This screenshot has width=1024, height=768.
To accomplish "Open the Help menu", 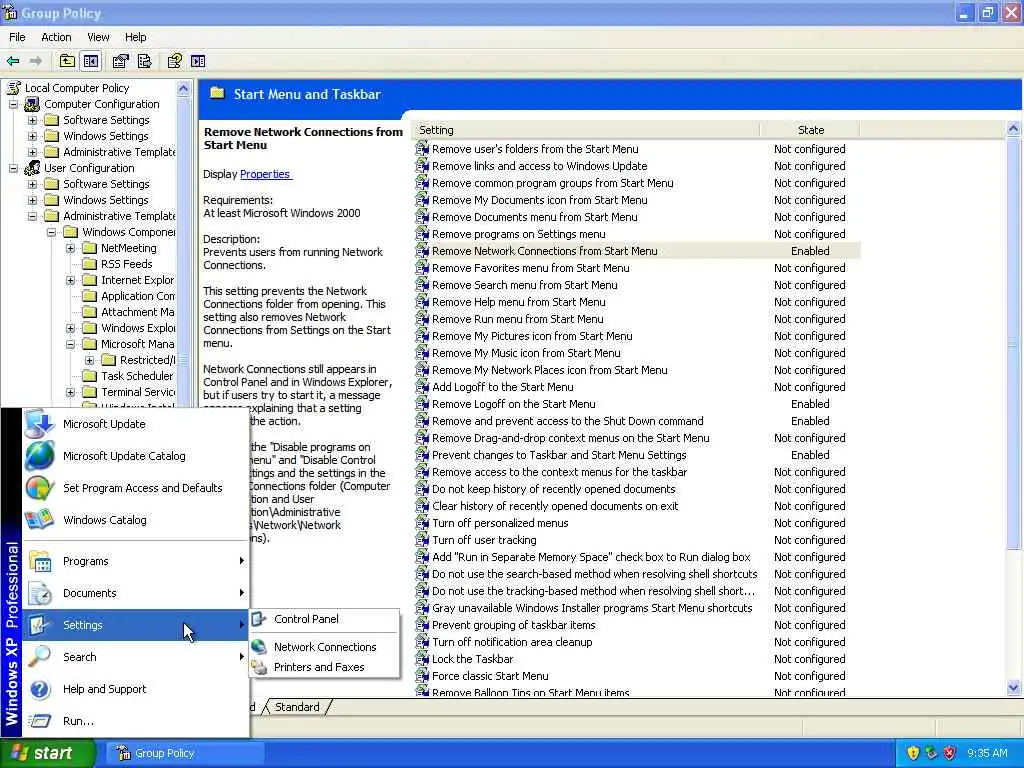I will point(135,37).
